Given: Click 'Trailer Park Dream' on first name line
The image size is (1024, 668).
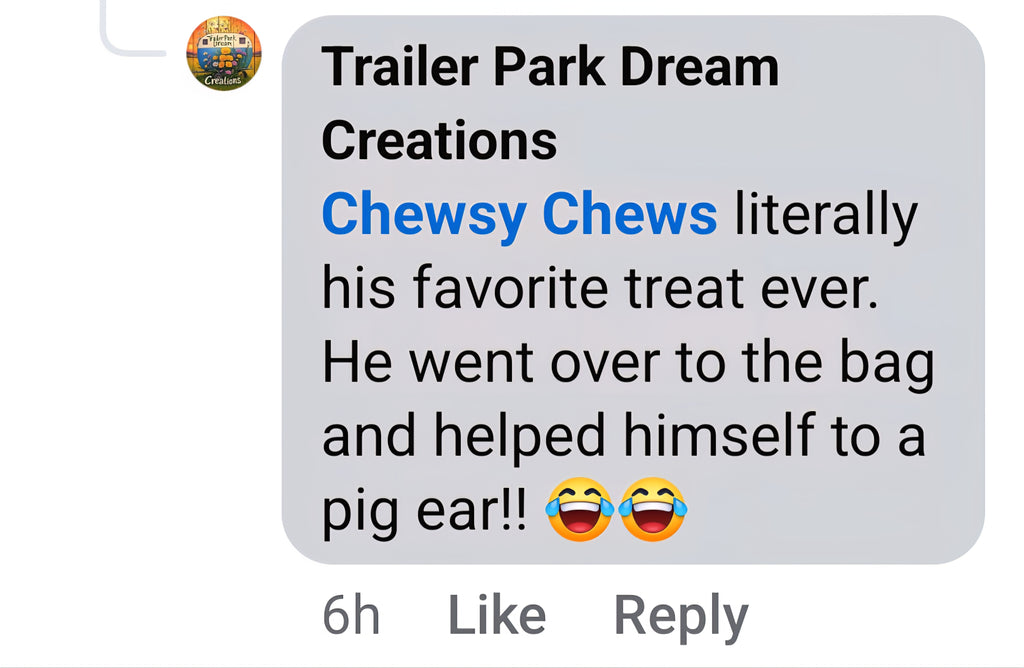Looking at the screenshot, I should (x=550, y=67).
